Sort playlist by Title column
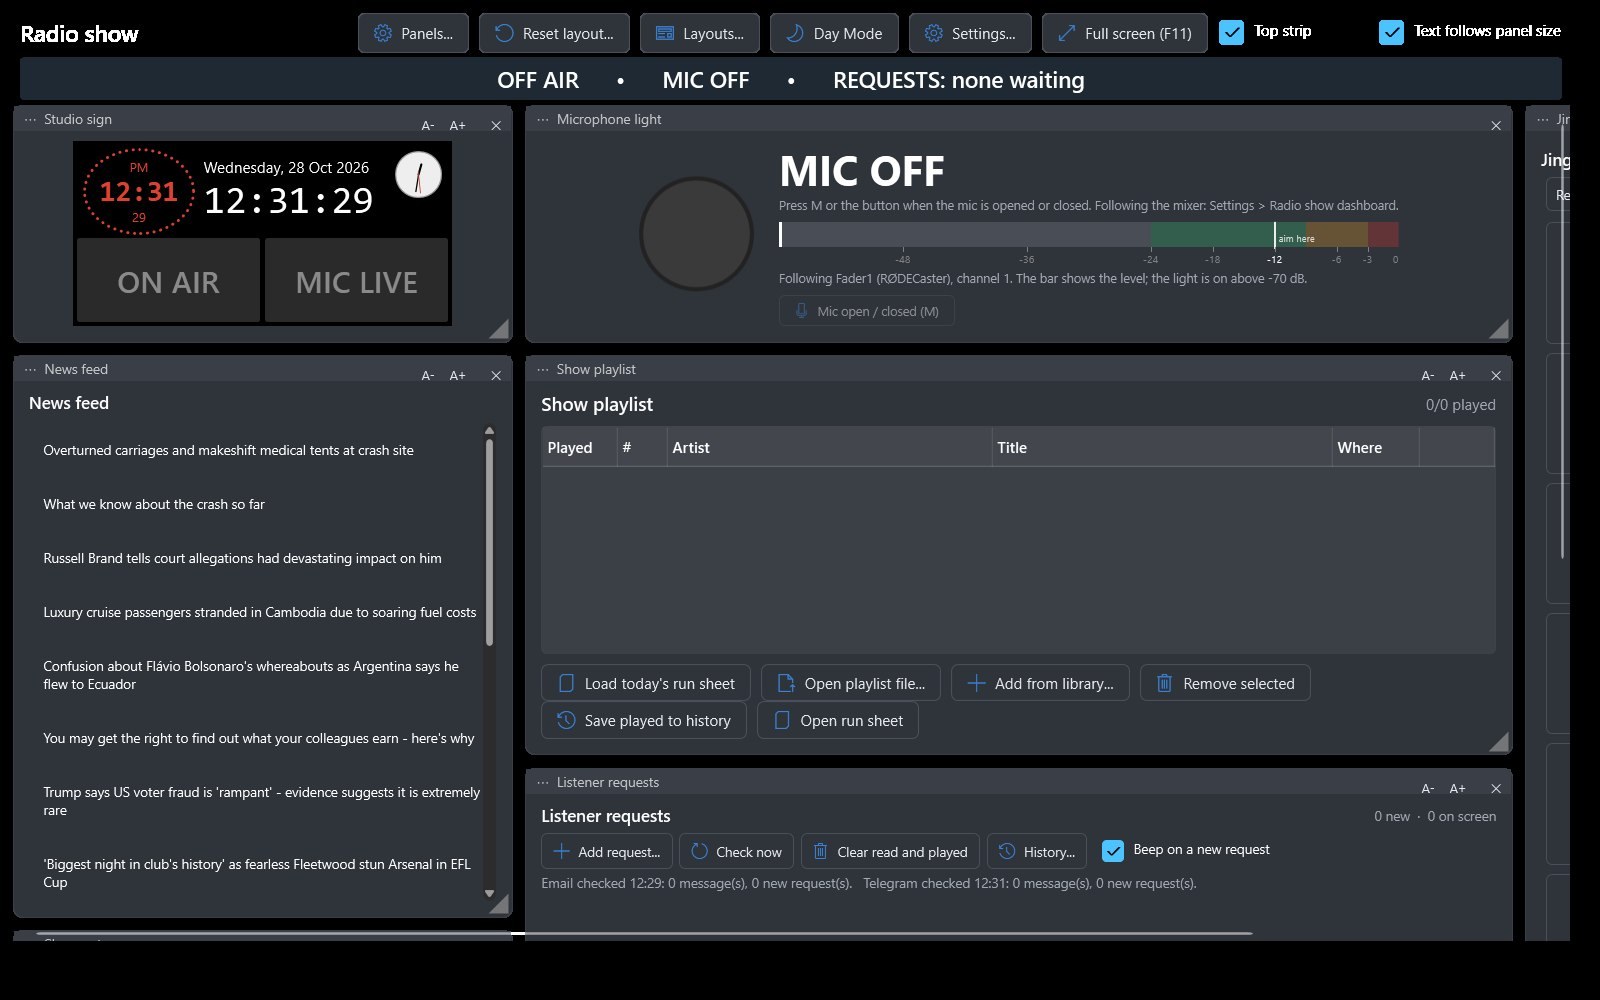The width and height of the screenshot is (1600, 1000). pos(1162,447)
